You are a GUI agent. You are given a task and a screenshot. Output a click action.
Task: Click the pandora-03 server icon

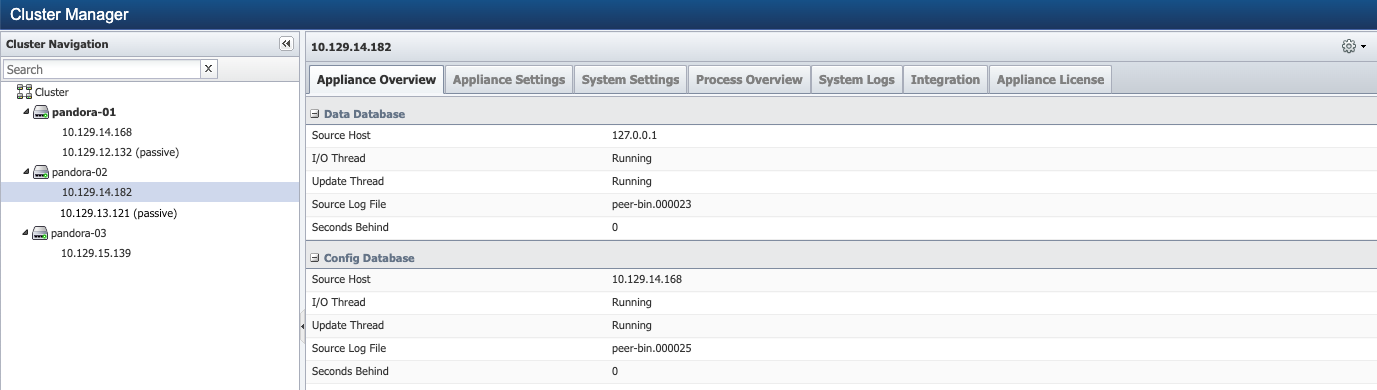click(41, 233)
